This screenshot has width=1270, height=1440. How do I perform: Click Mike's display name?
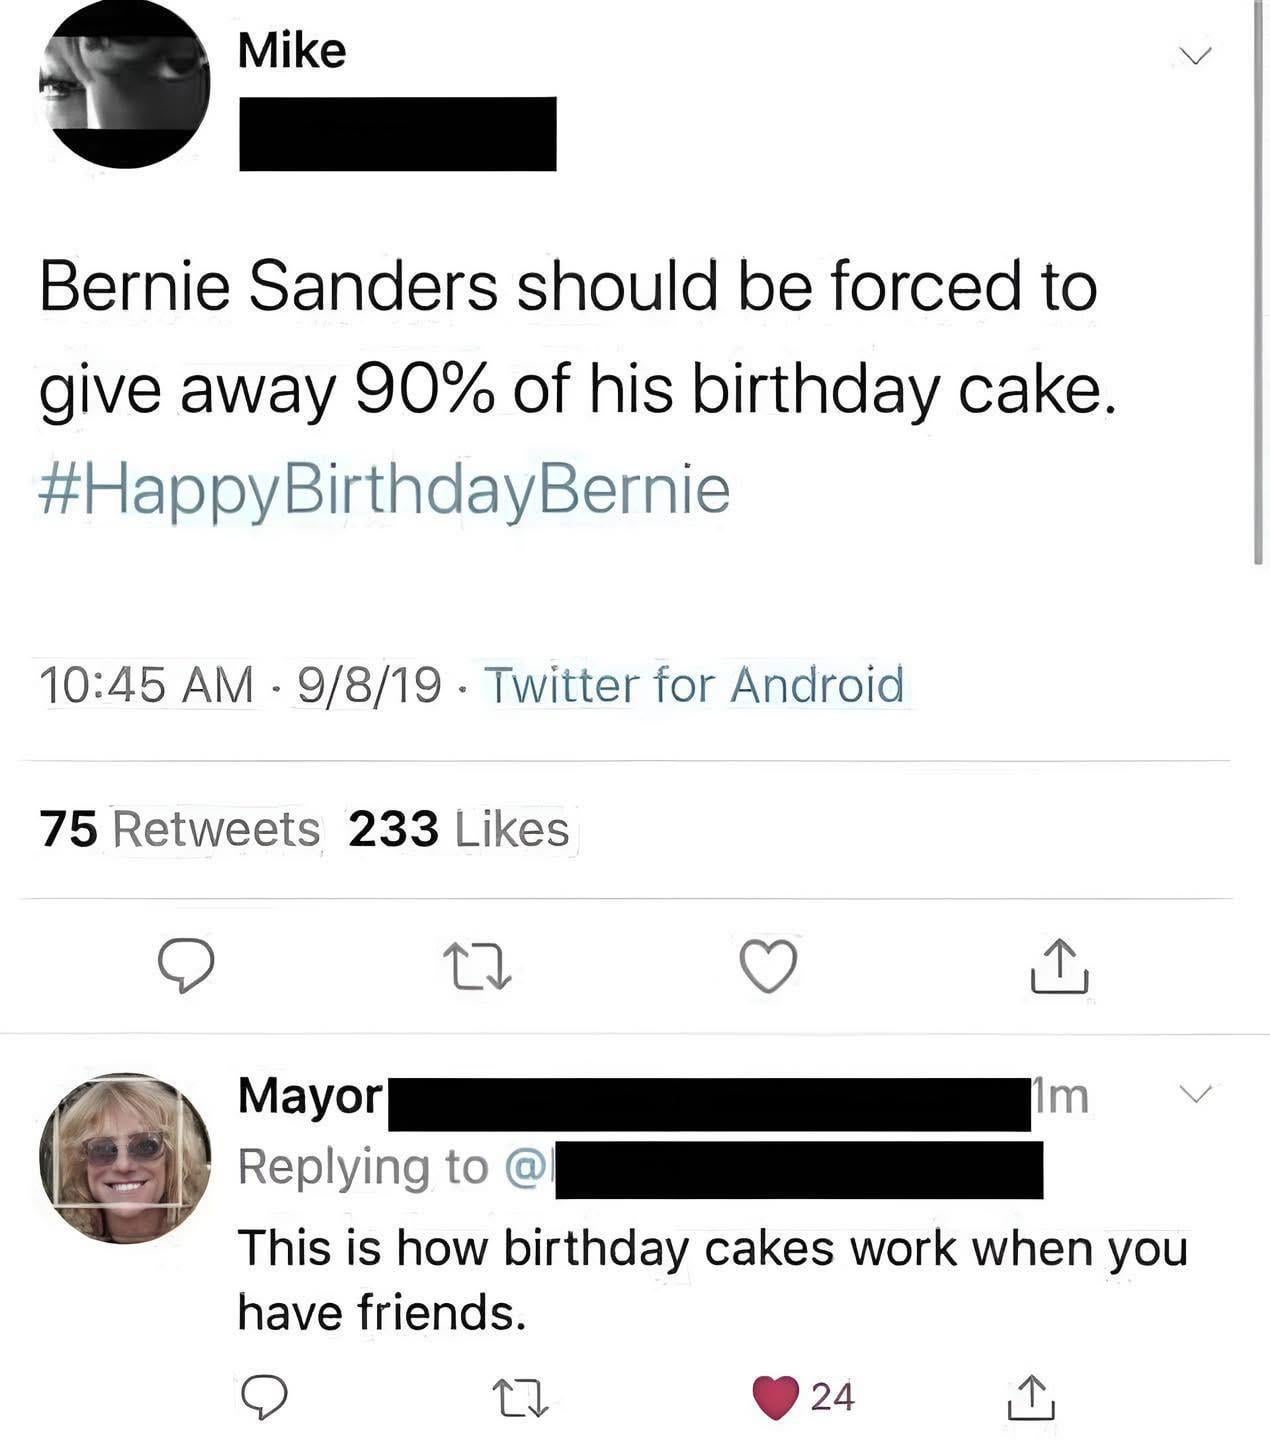point(292,51)
